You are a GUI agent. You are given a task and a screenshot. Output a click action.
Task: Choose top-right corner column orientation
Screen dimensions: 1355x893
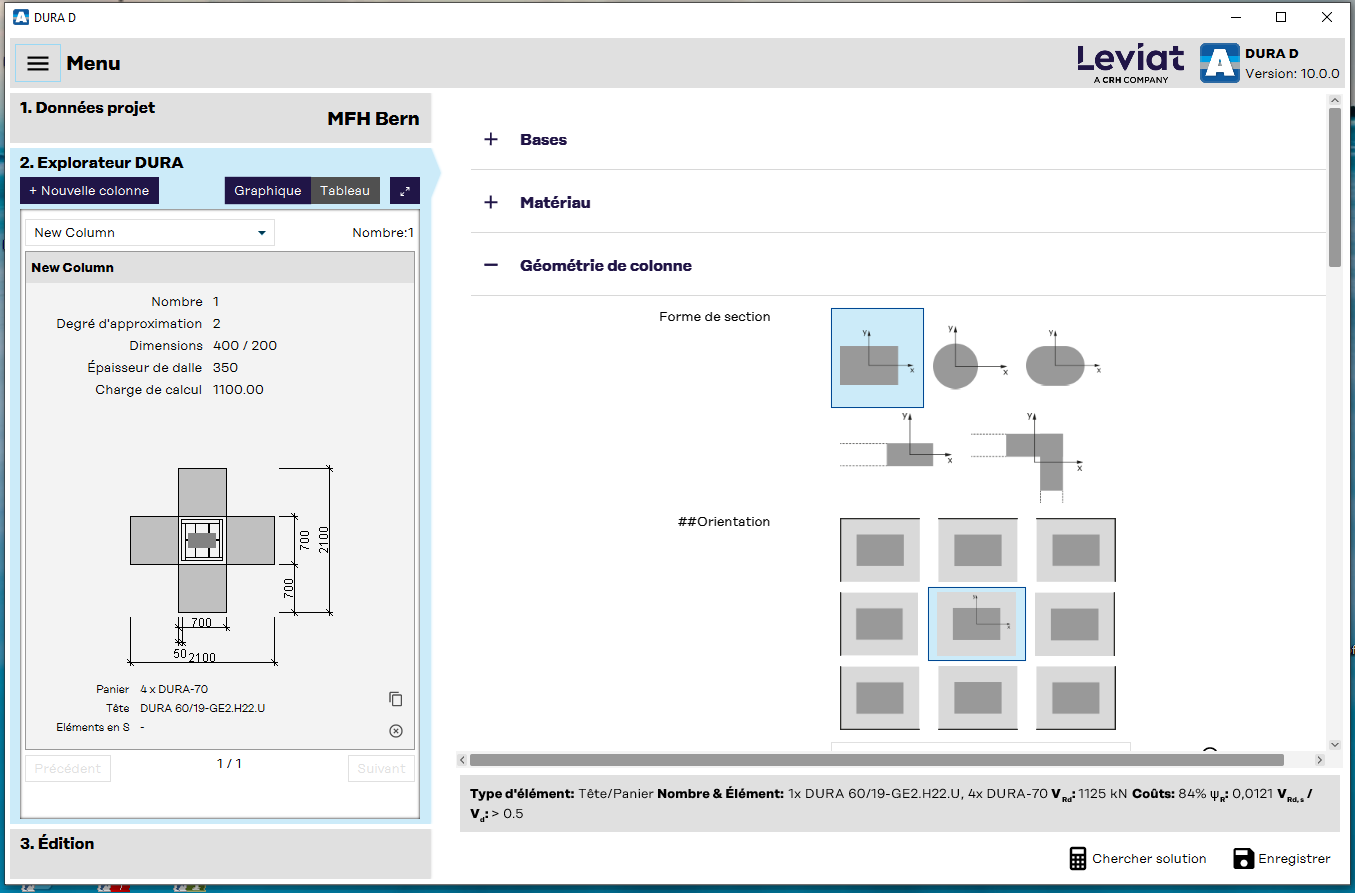tap(1075, 550)
